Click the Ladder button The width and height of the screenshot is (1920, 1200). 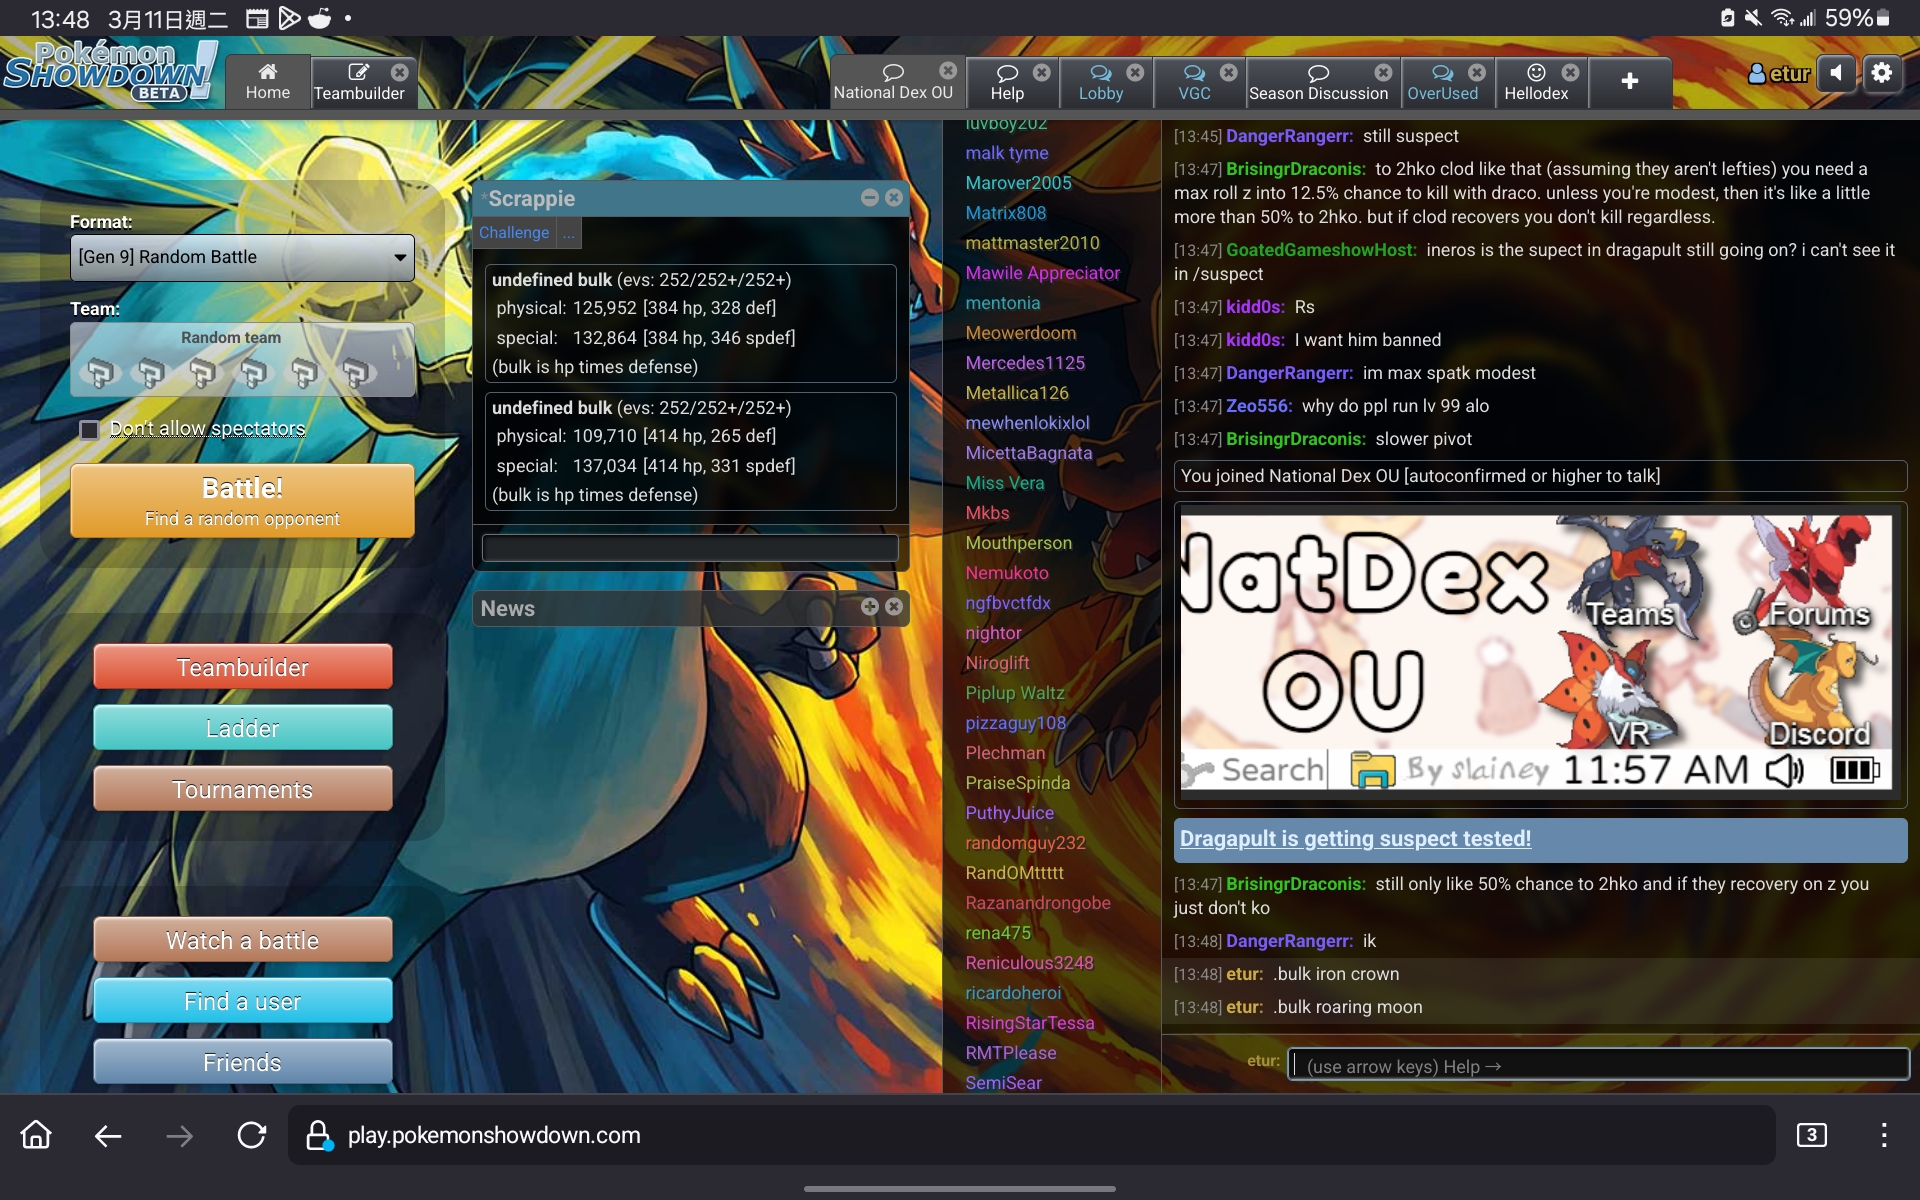coord(242,728)
